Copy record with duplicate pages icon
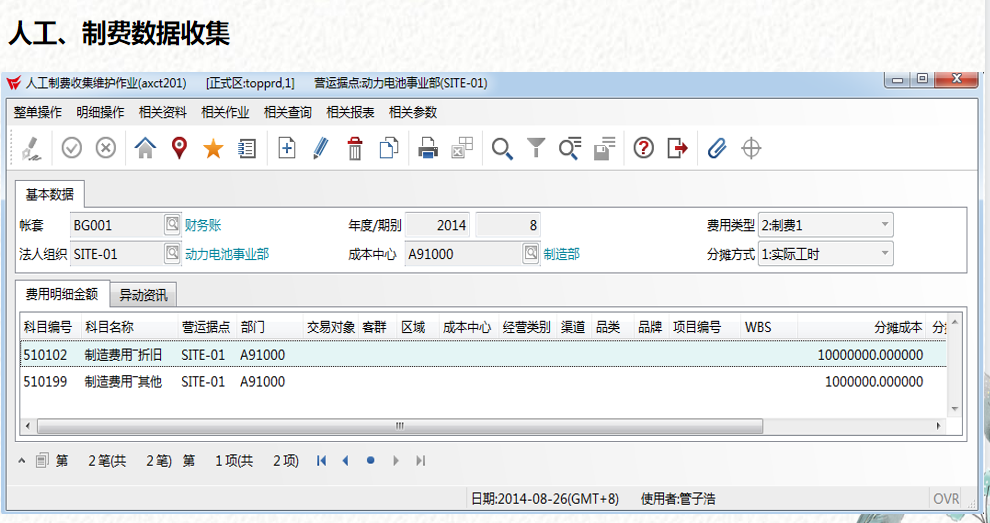 389,148
